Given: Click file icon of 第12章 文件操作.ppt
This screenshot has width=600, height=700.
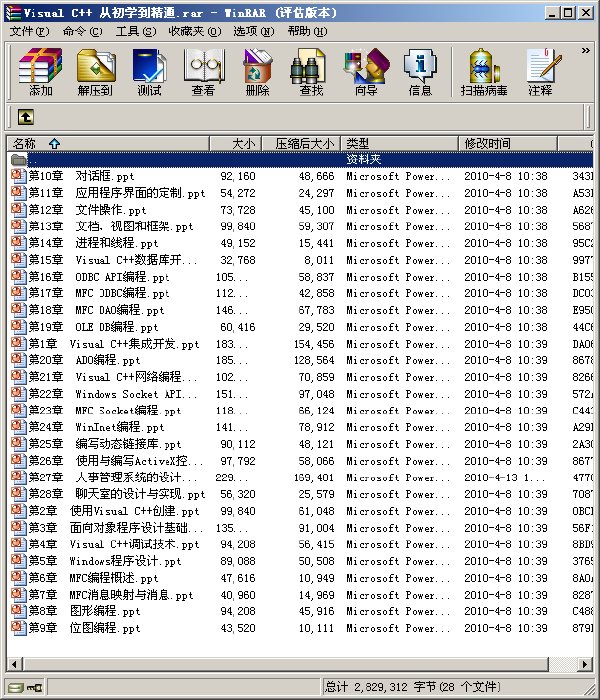Looking at the screenshot, I should 18,210.
